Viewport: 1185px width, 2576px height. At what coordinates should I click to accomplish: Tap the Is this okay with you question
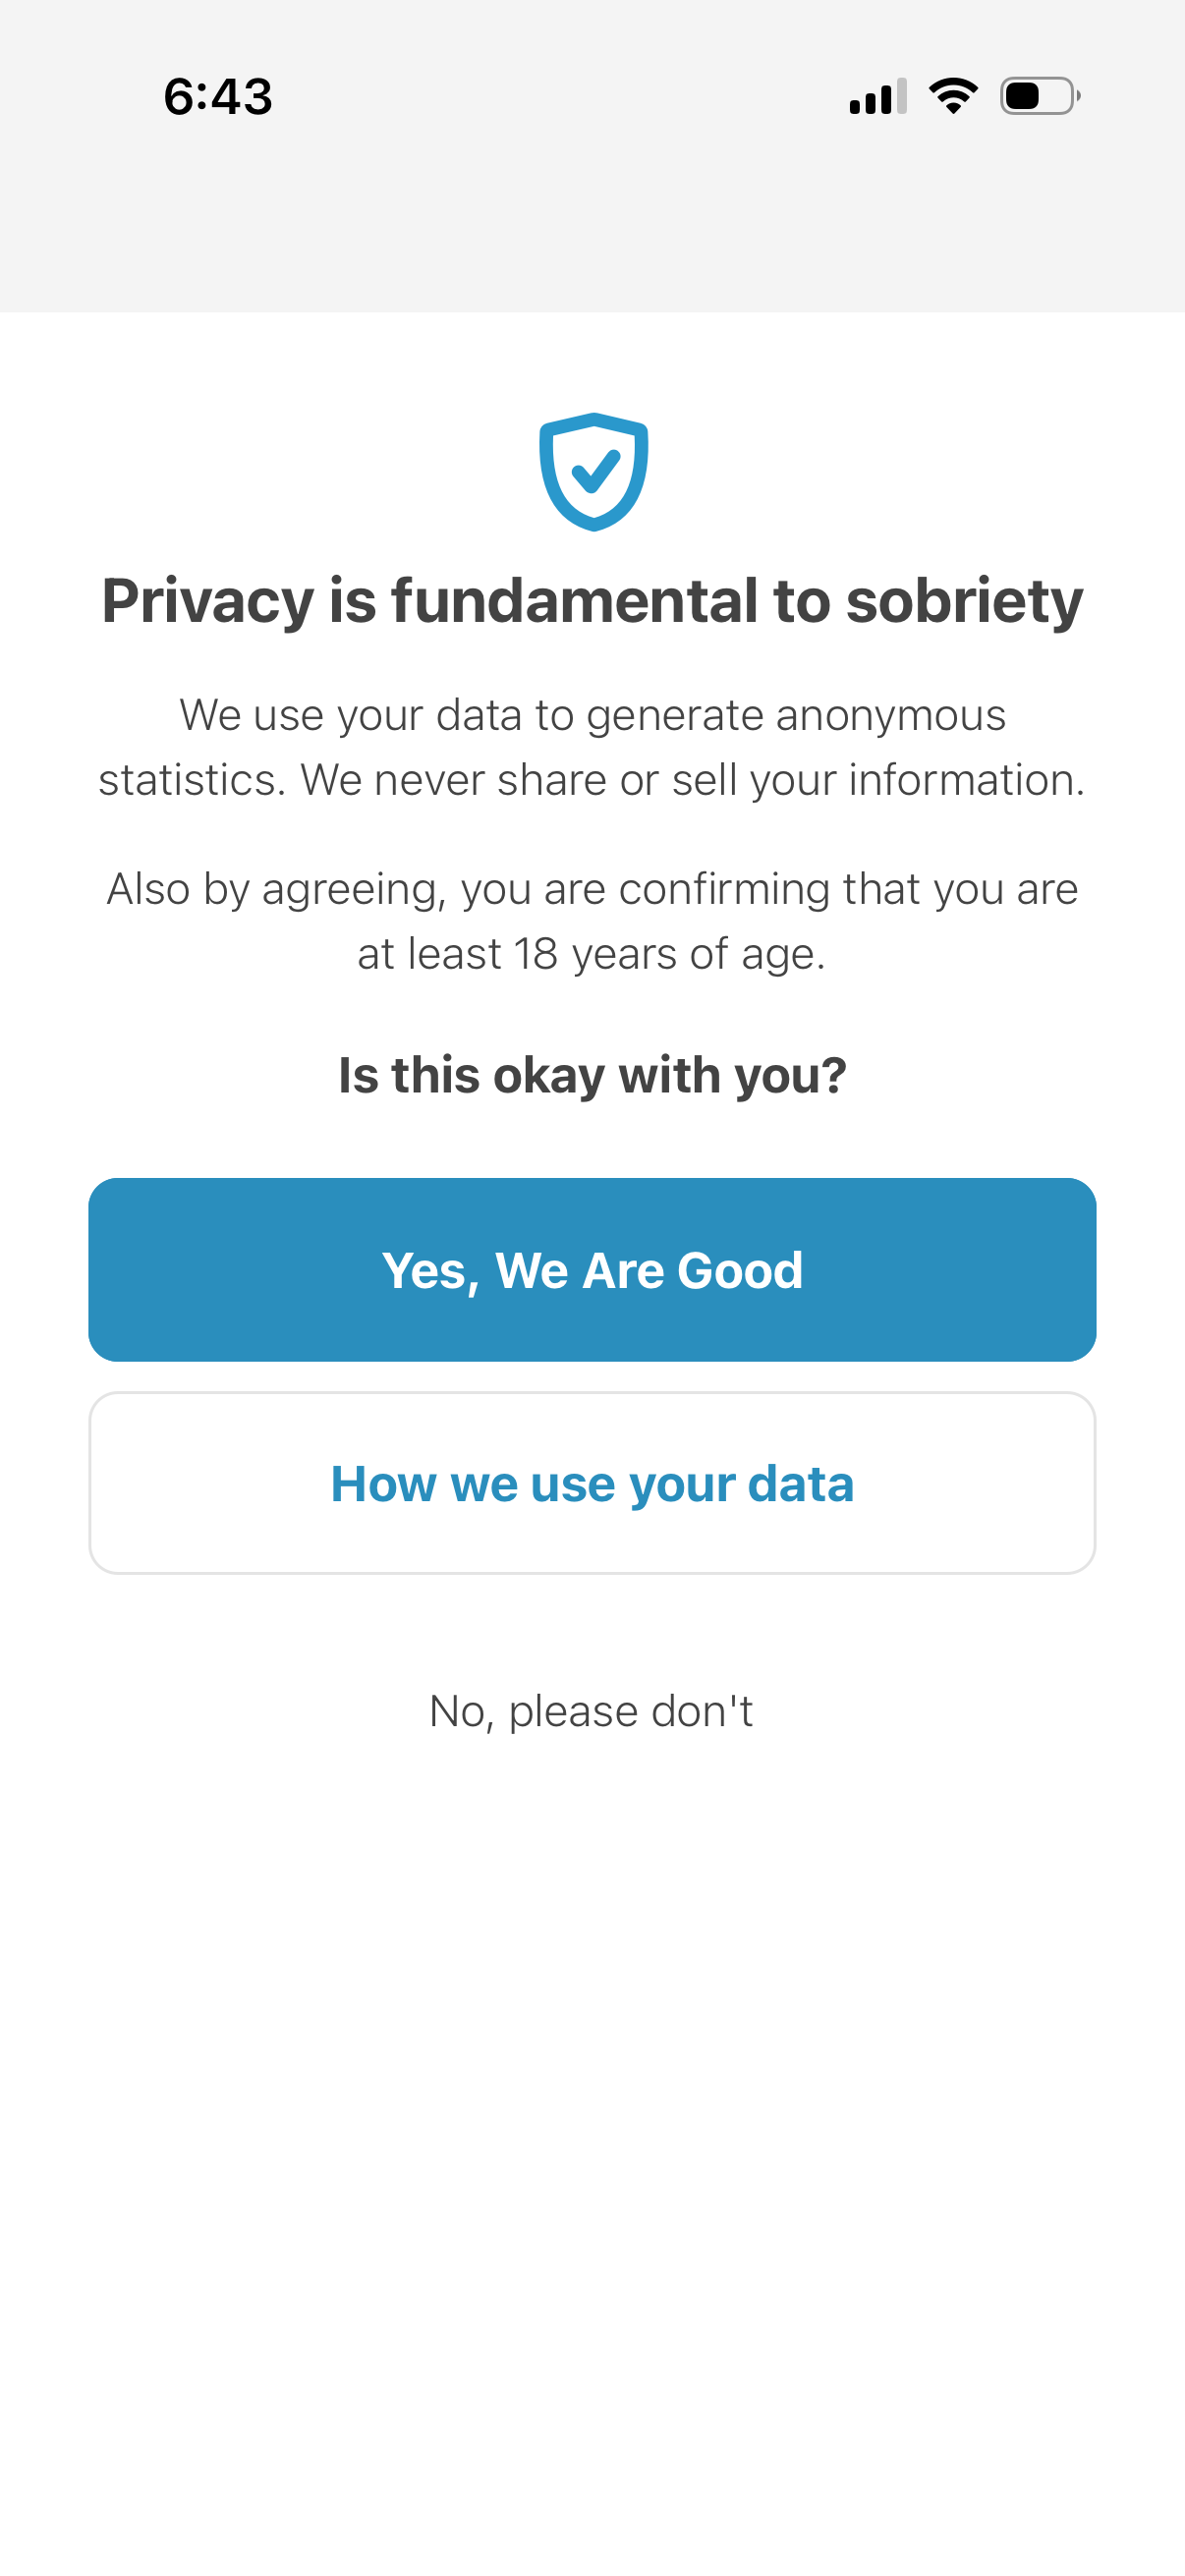pyautogui.click(x=592, y=1076)
